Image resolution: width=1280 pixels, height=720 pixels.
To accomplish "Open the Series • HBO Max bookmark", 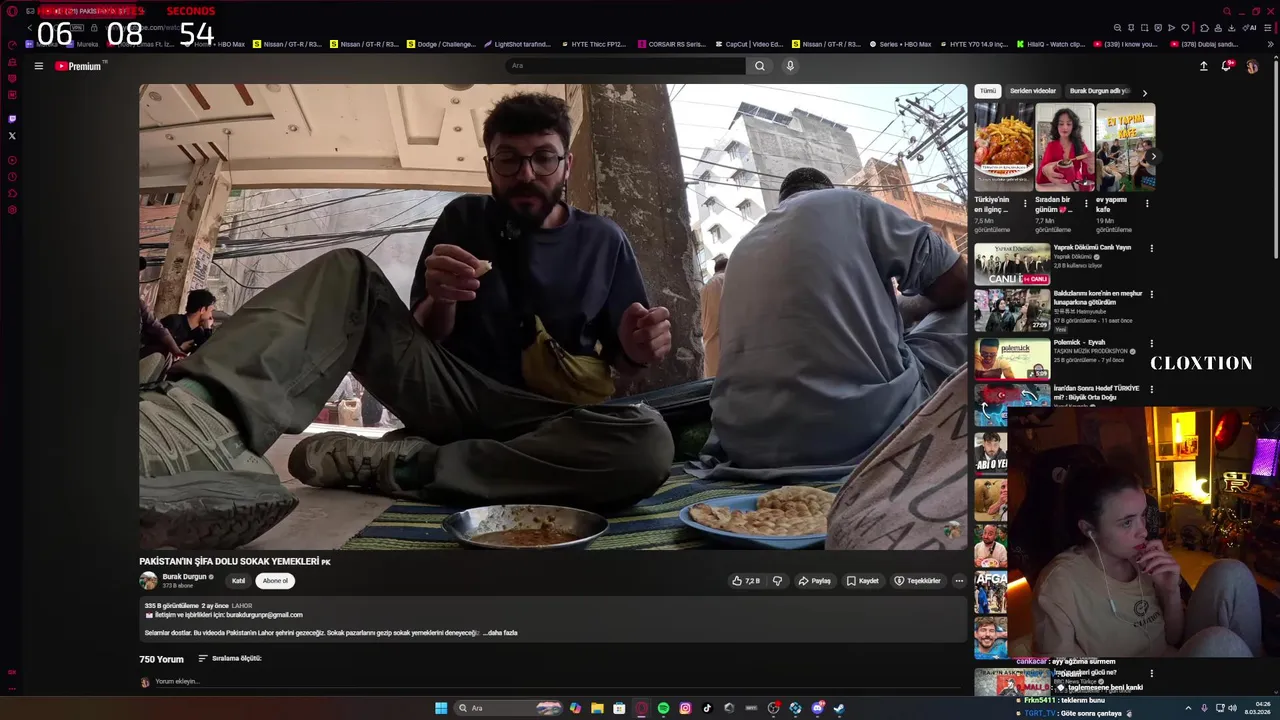I will (901, 44).
